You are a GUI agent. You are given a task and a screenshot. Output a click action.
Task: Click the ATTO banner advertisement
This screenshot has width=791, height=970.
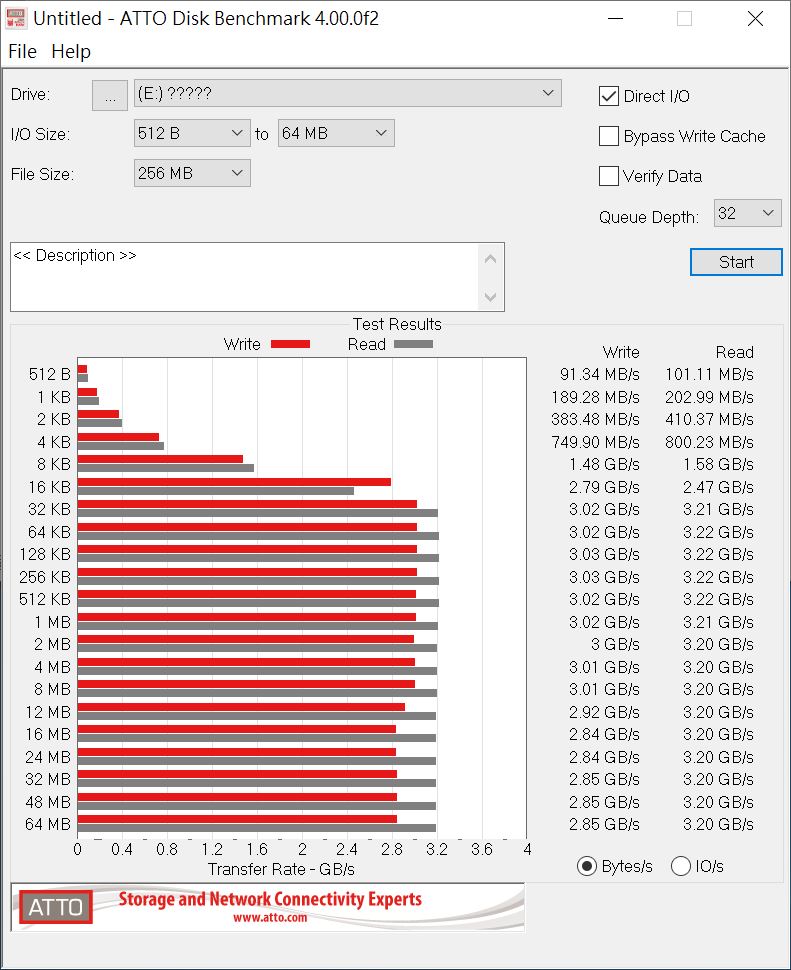(267, 907)
